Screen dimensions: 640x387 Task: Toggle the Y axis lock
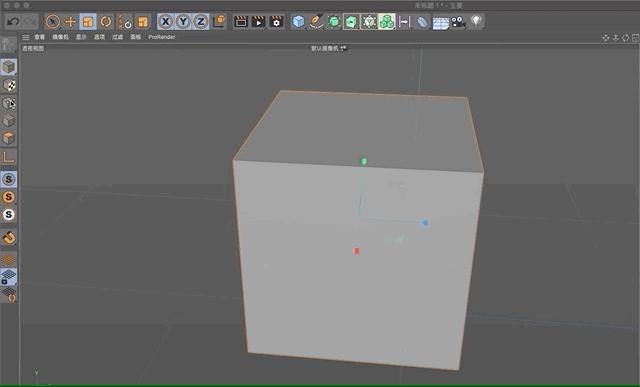pos(183,22)
